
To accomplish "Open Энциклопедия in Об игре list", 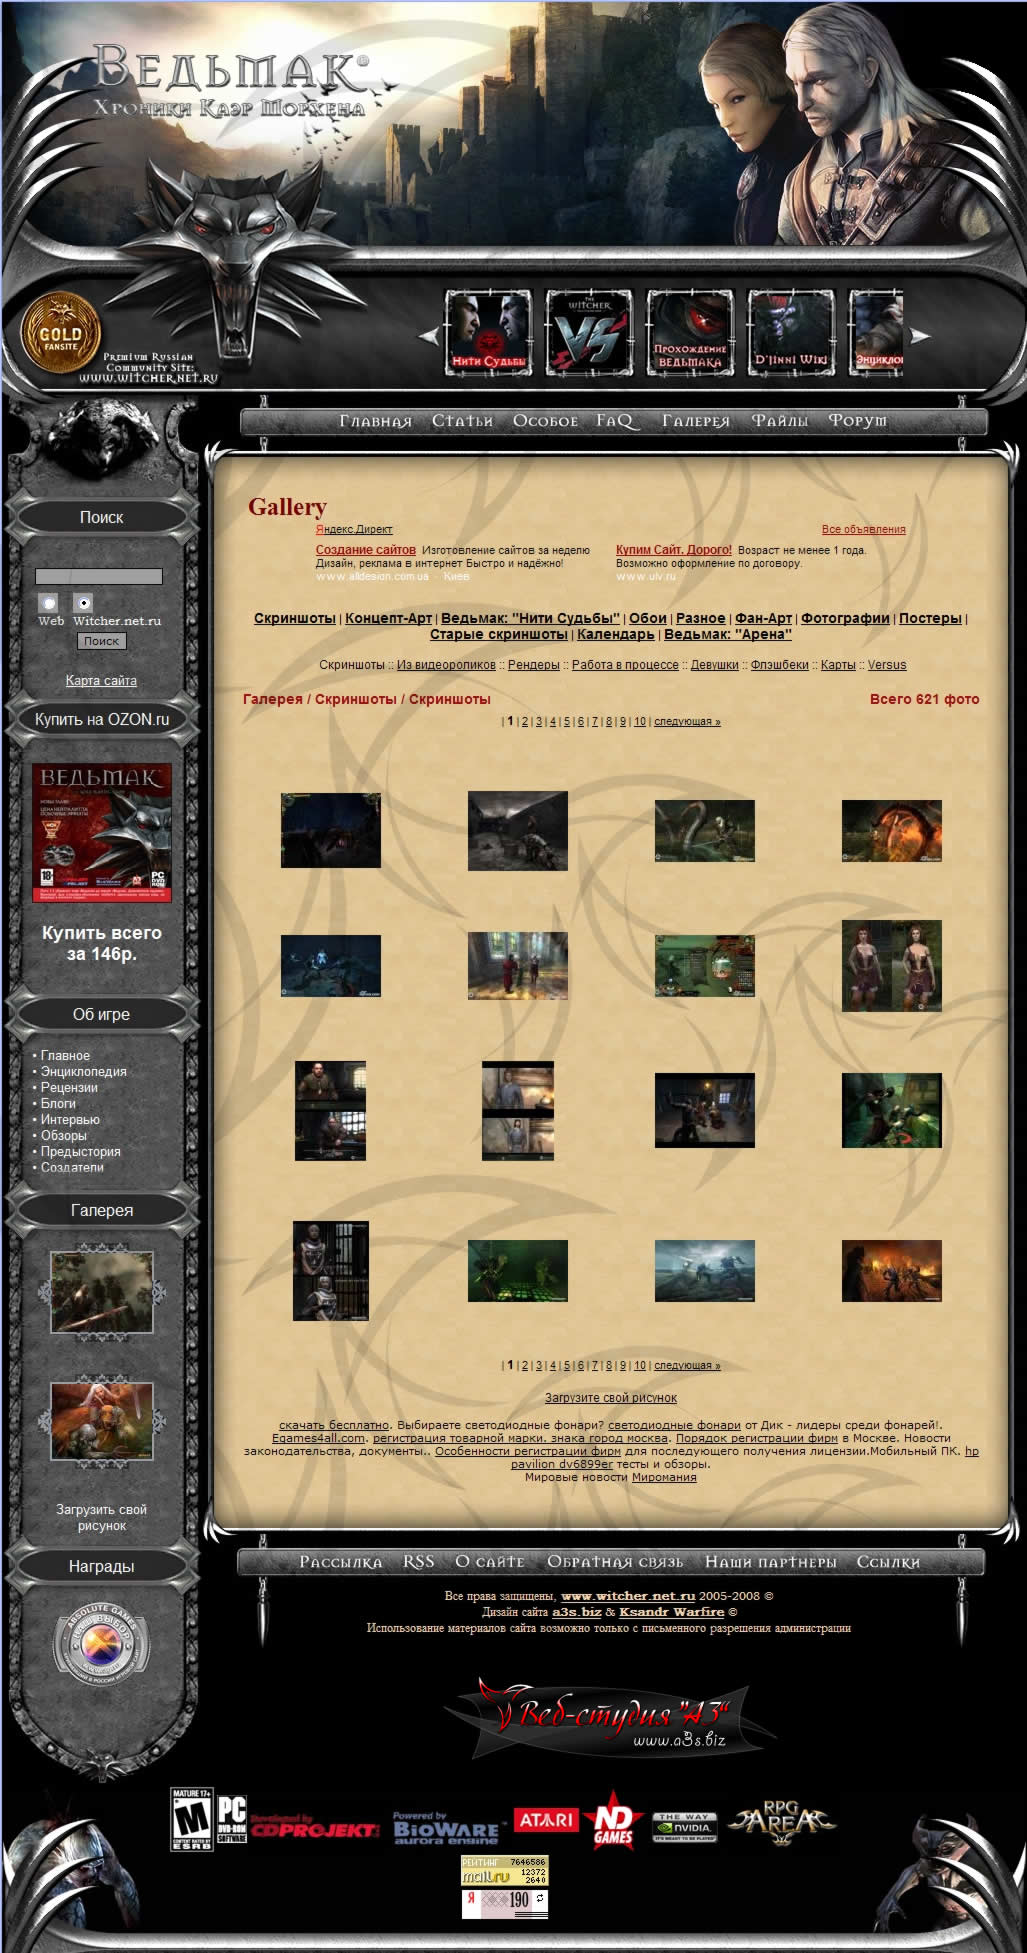I will 84,1071.
